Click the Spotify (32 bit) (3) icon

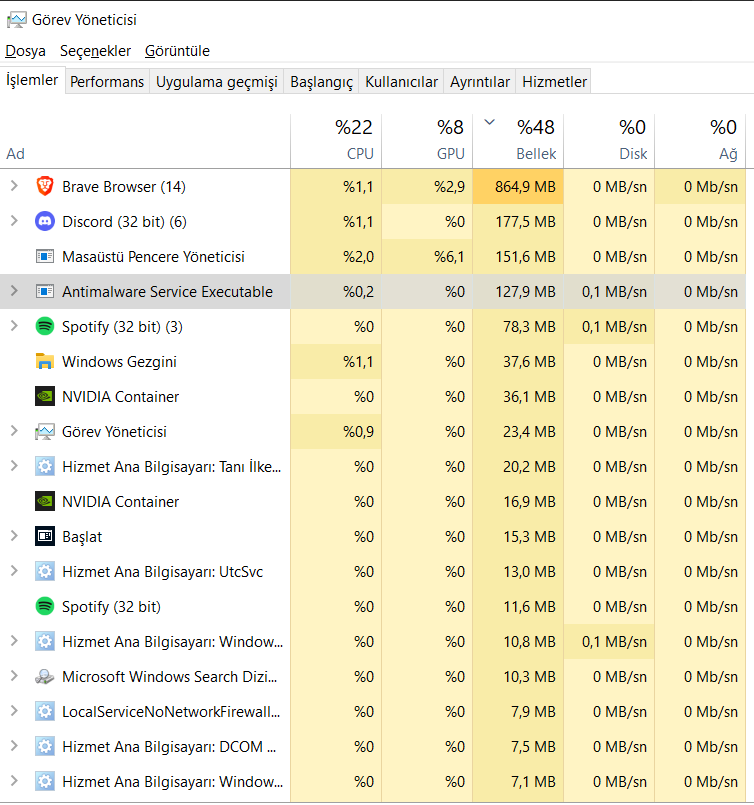point(45,327)
